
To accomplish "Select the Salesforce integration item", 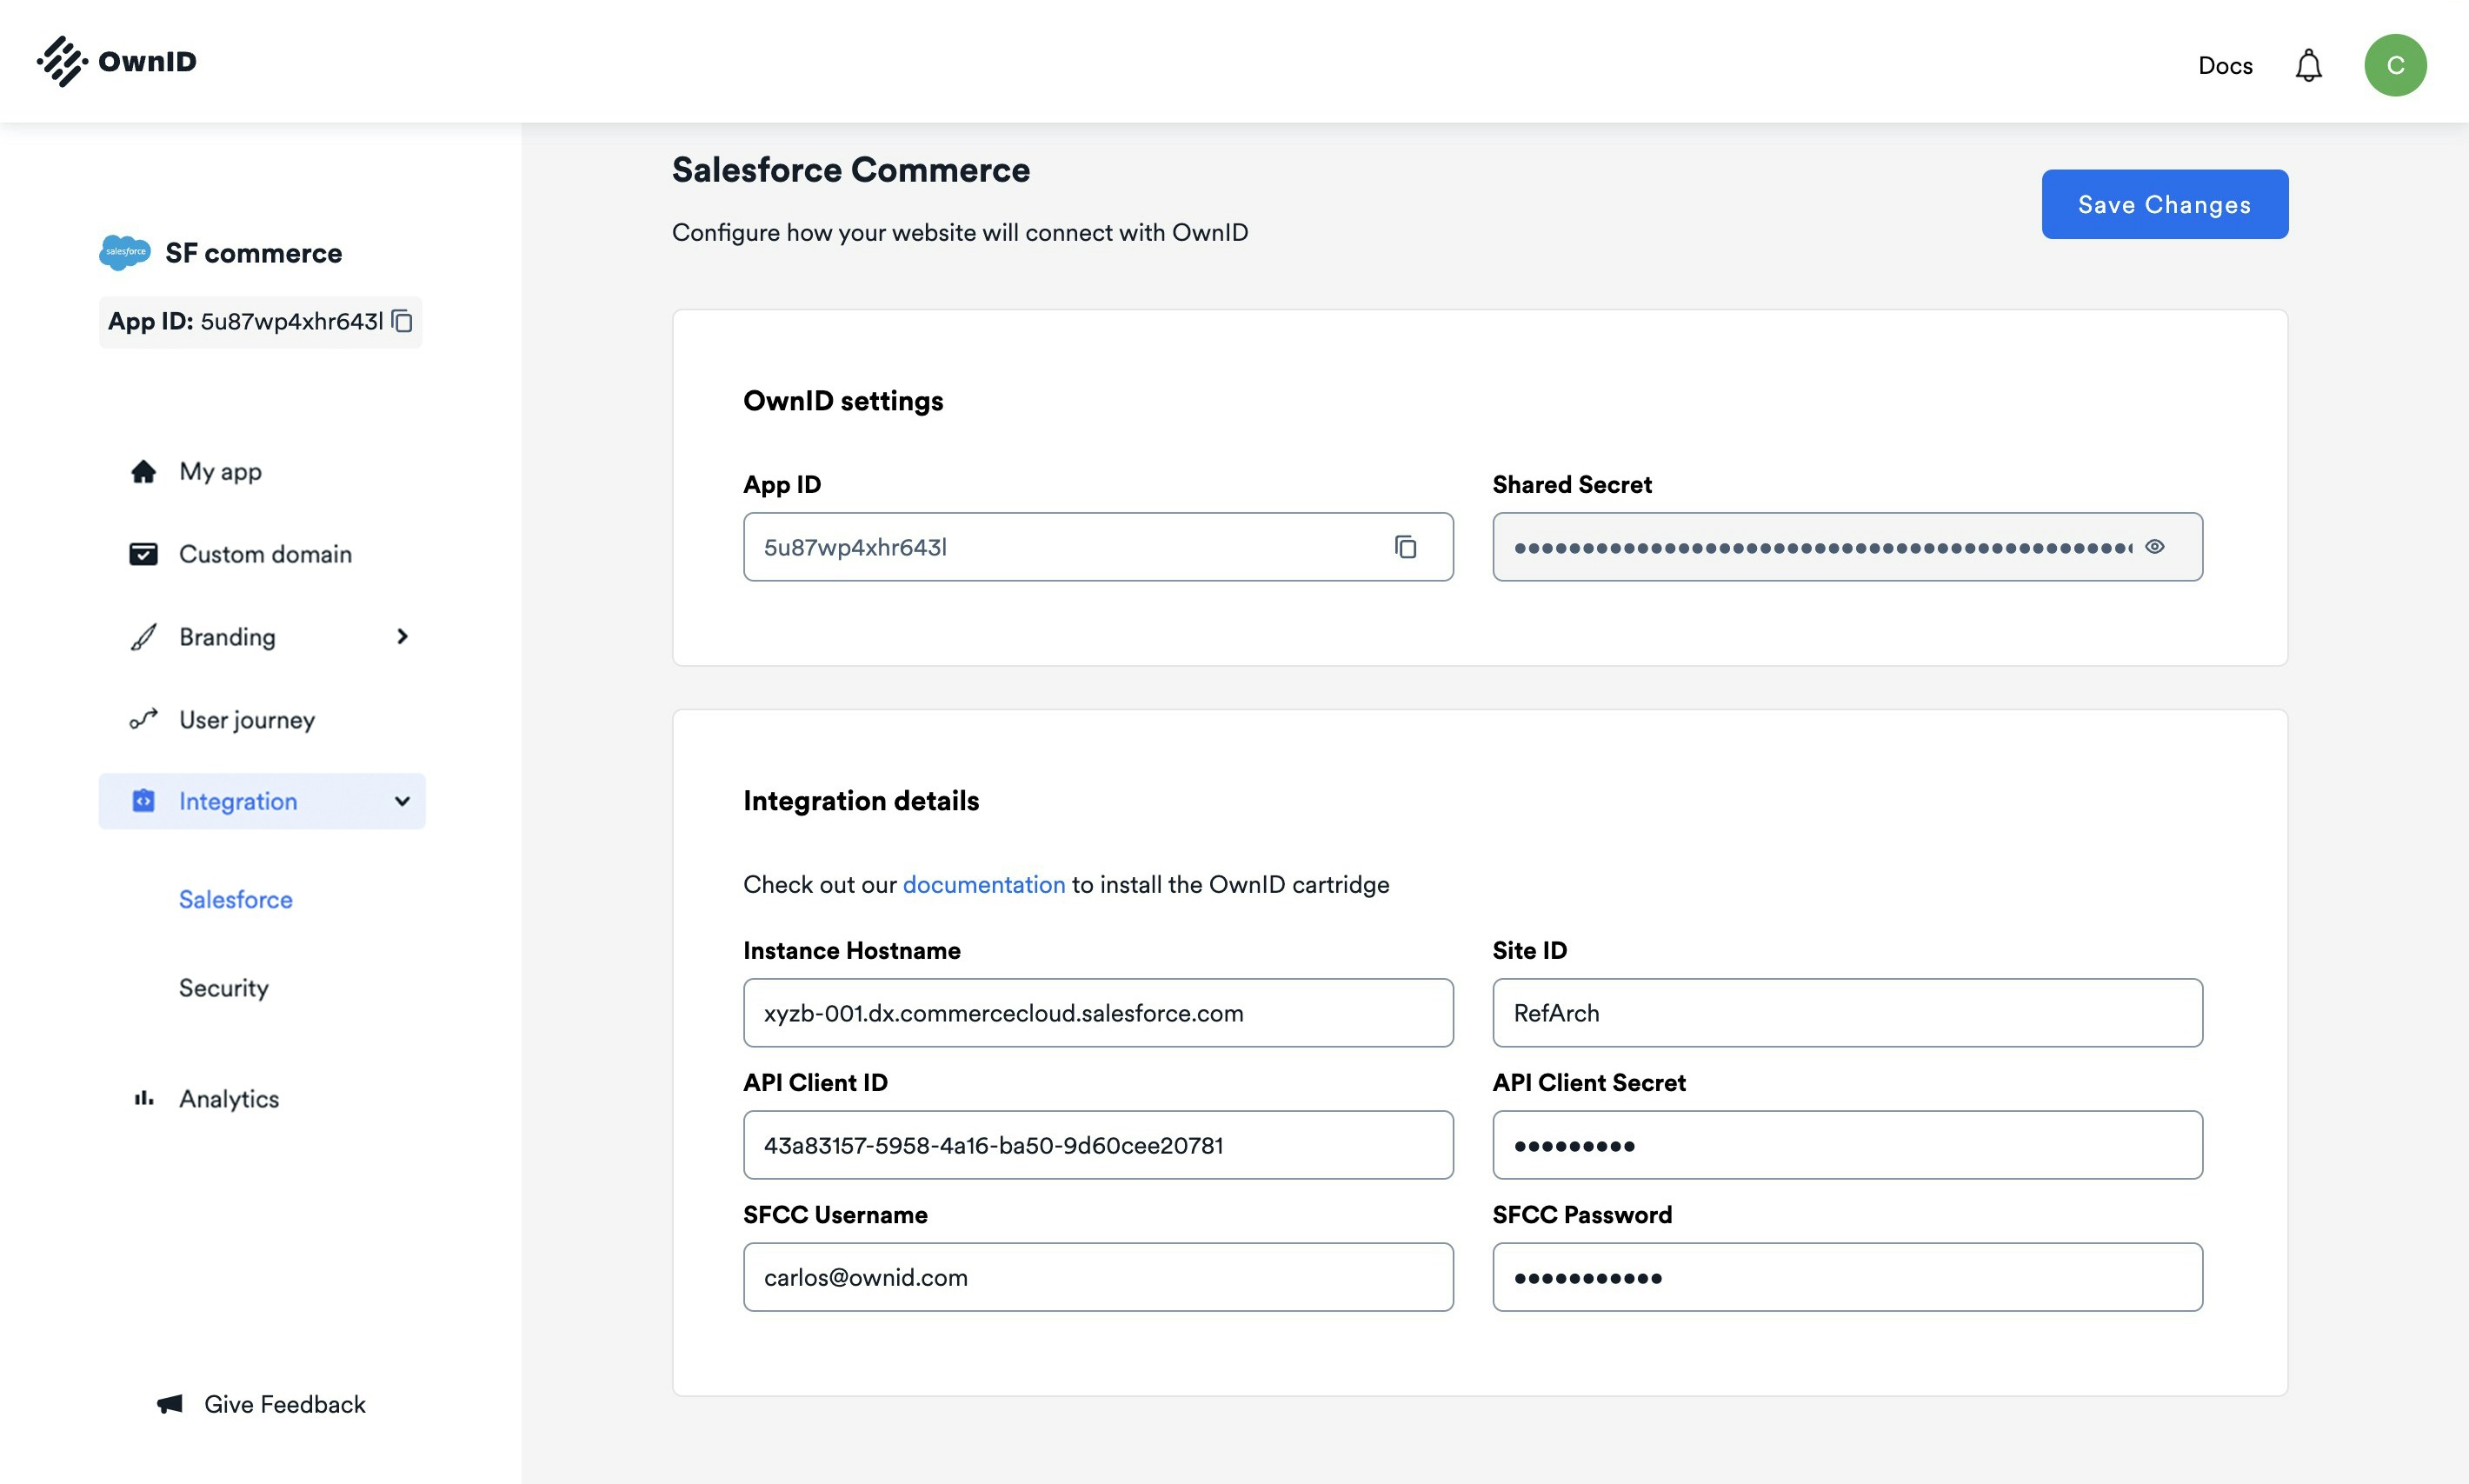I will click(234, 899).
